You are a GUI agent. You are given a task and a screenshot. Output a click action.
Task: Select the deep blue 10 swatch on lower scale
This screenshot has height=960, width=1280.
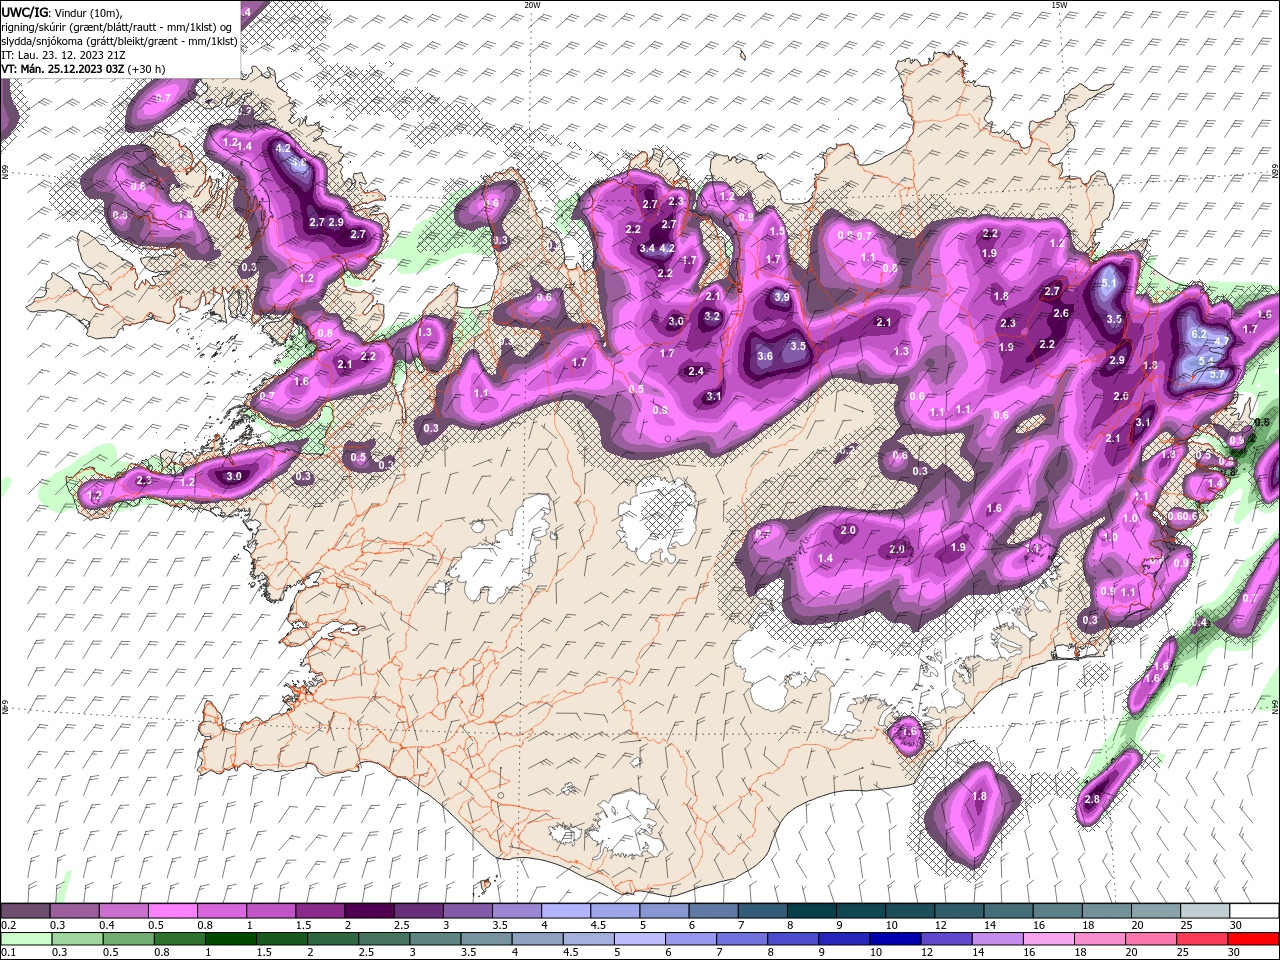point(893,938)
